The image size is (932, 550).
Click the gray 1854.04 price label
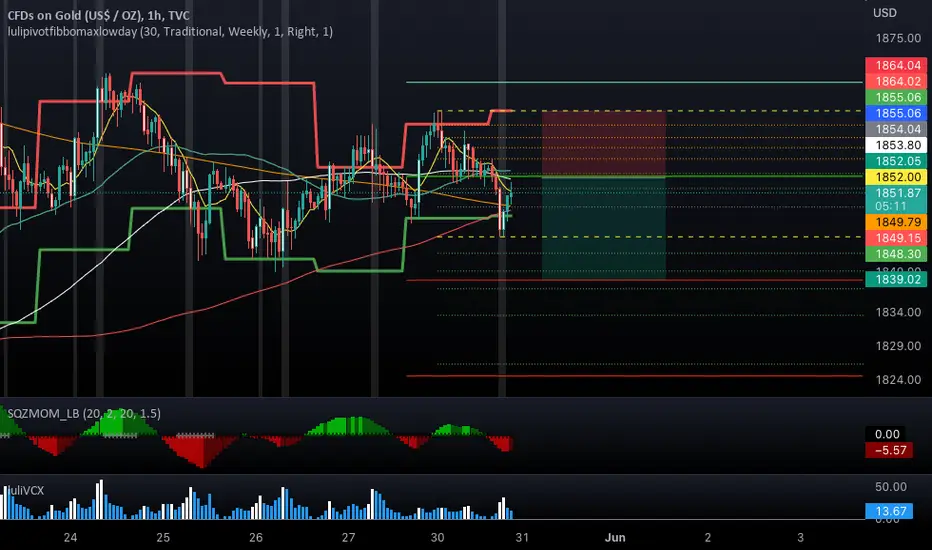[896, 130]
